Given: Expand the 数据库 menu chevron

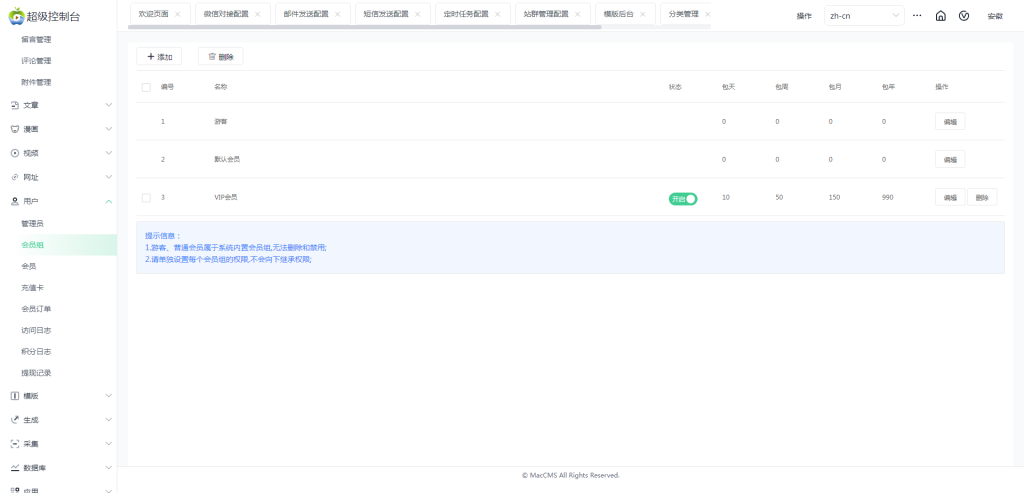Looking at the screenshot, I should click(x=109, y=468).
